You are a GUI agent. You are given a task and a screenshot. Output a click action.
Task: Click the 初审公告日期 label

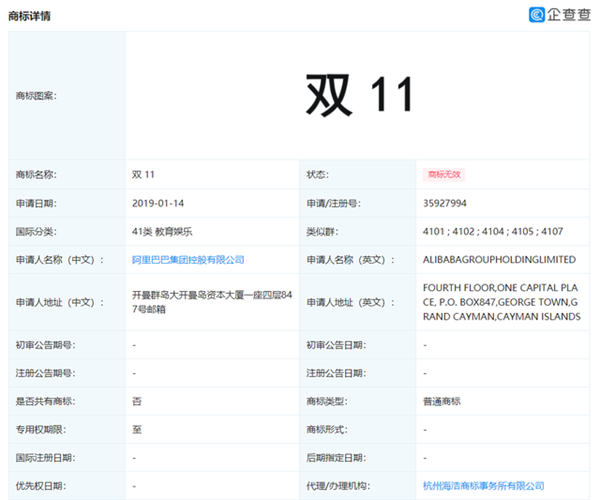(336, 345)
